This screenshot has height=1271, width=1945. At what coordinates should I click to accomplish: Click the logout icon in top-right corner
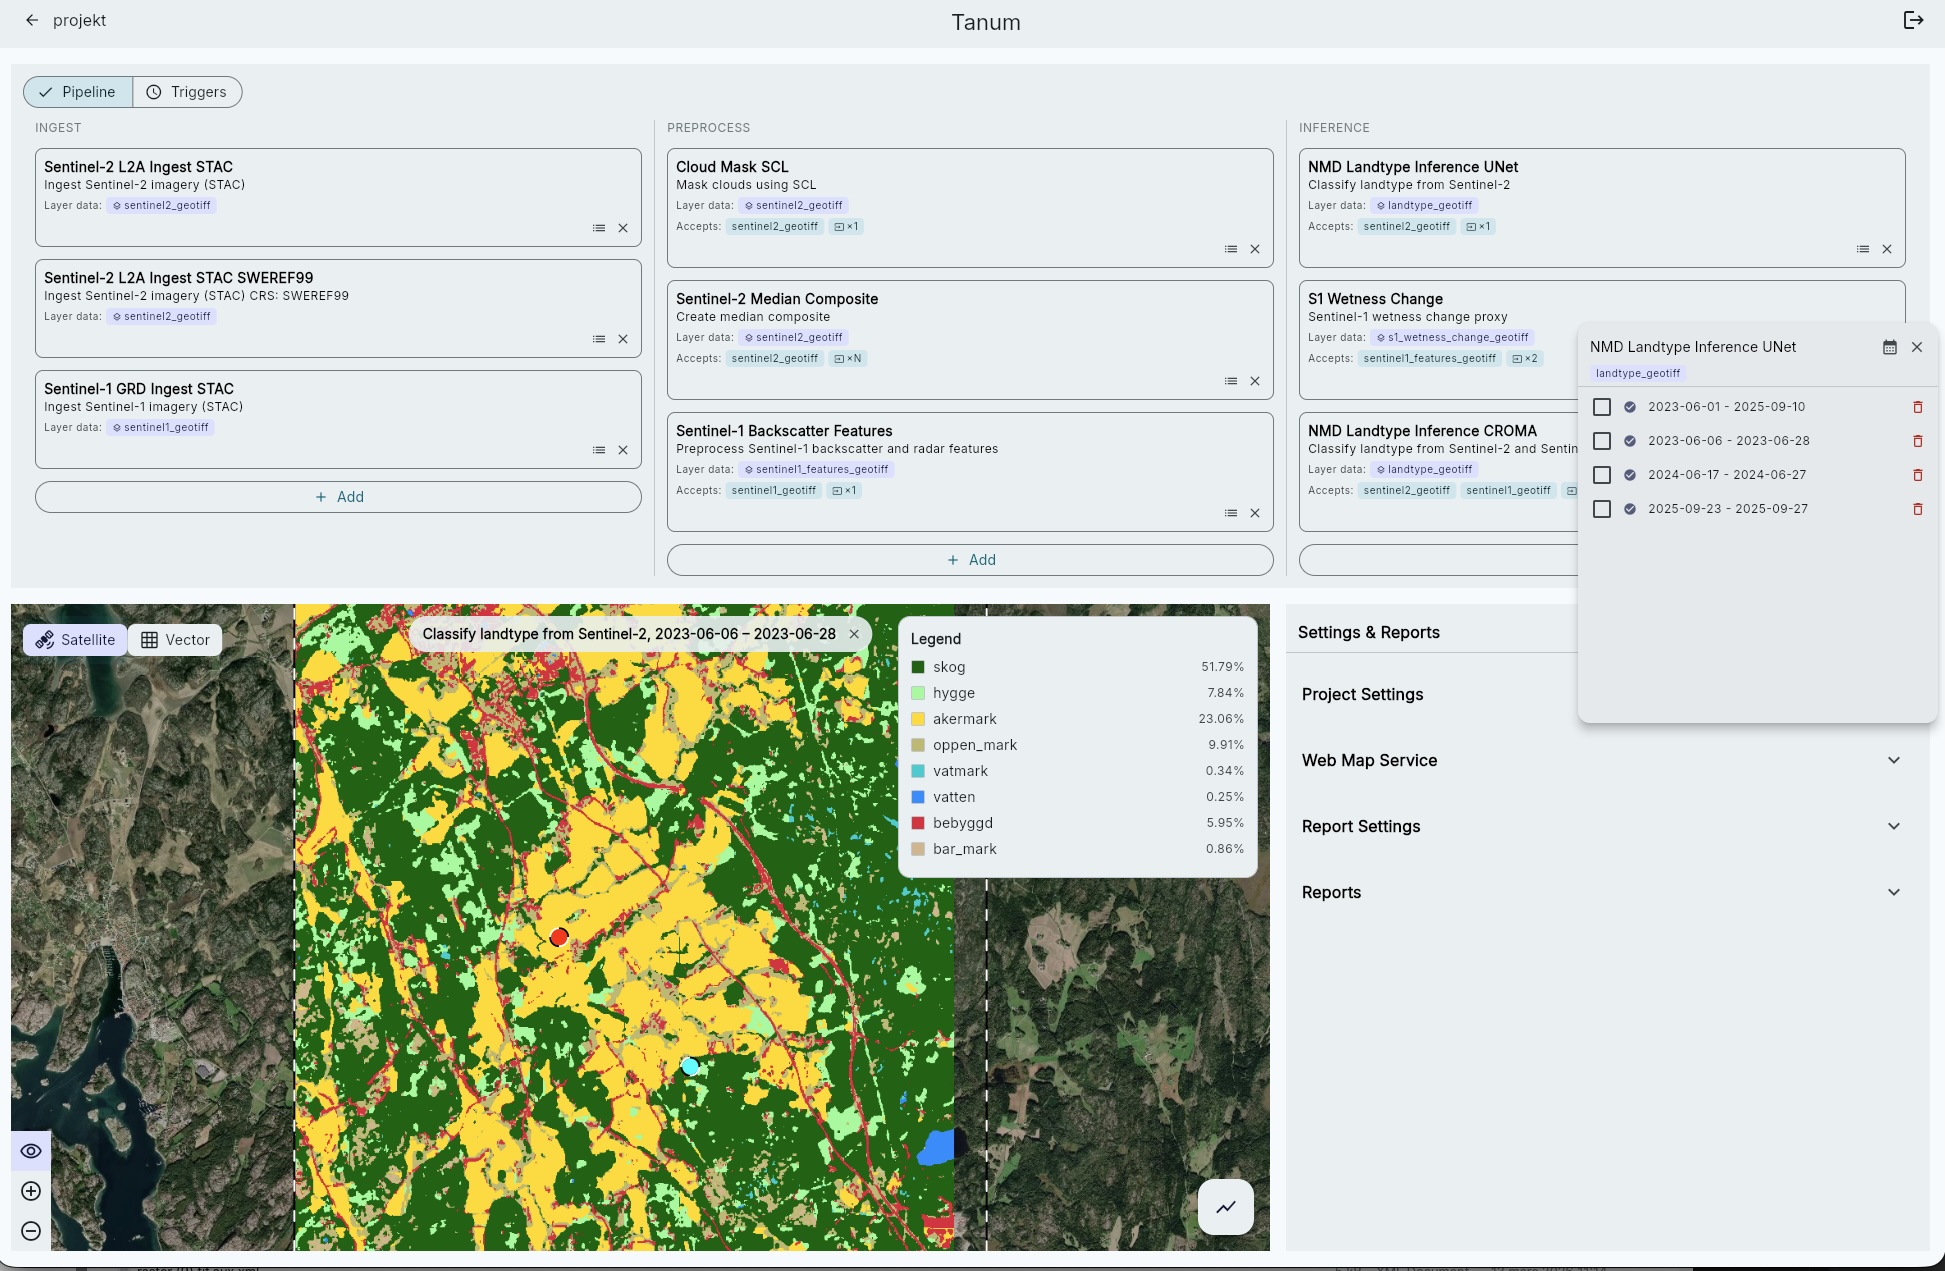(1913, 20)
